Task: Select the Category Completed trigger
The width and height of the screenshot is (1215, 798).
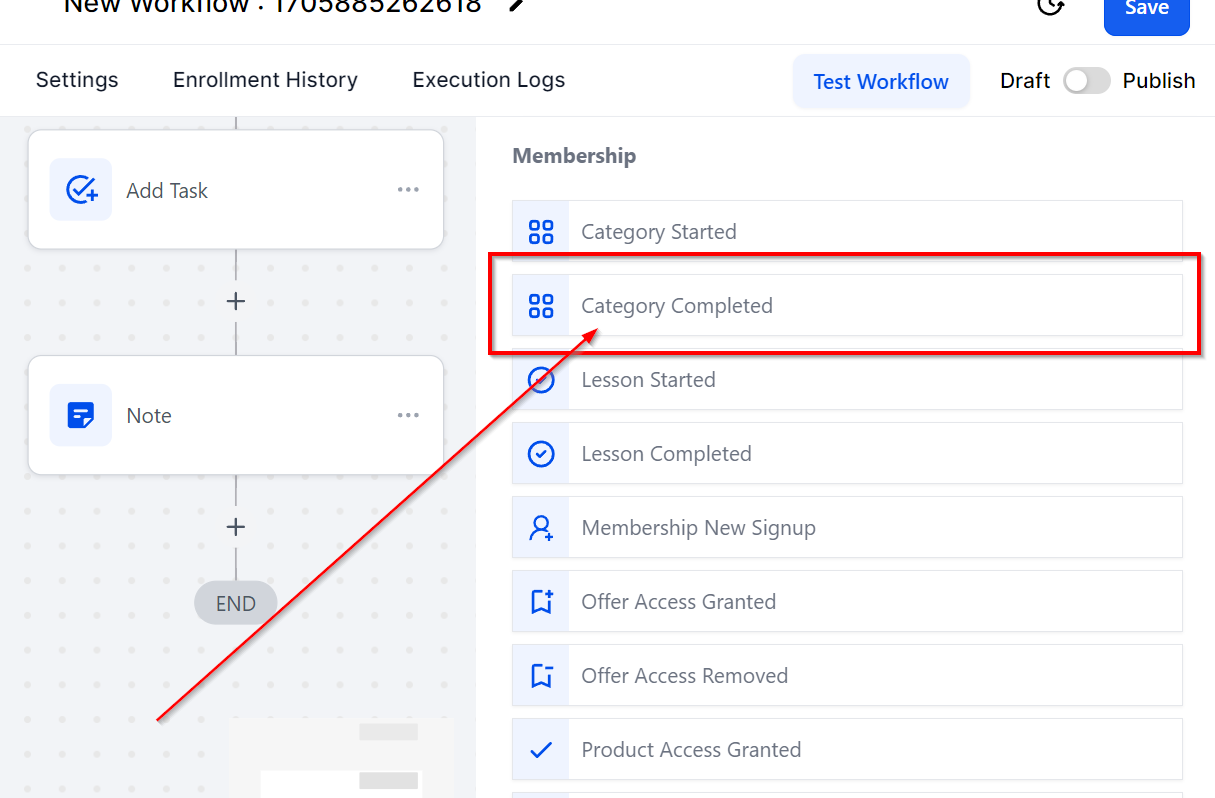Action: point(677,306)
